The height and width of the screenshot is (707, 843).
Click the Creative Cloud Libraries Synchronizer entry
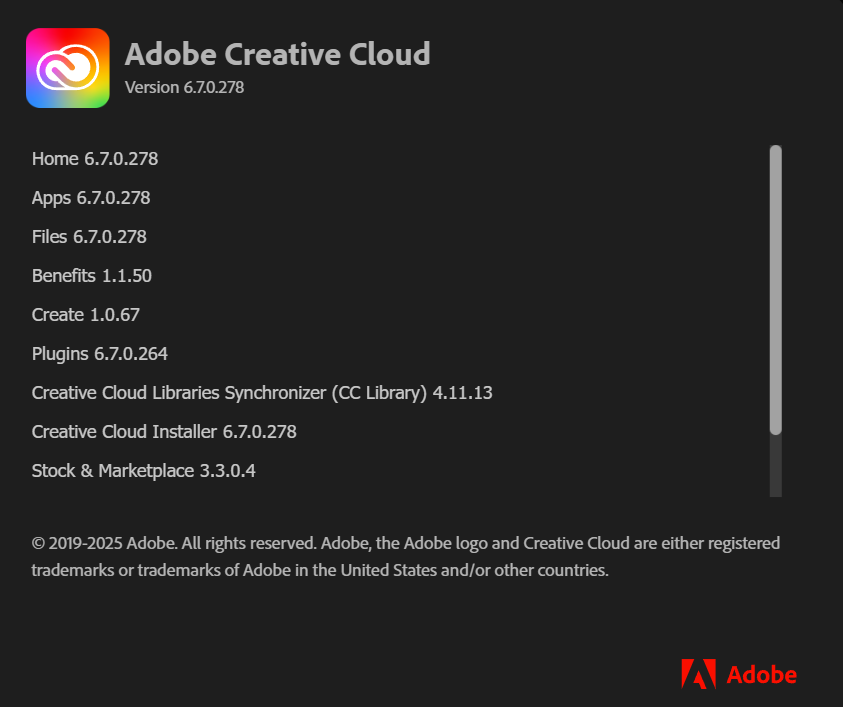point(230,393)
